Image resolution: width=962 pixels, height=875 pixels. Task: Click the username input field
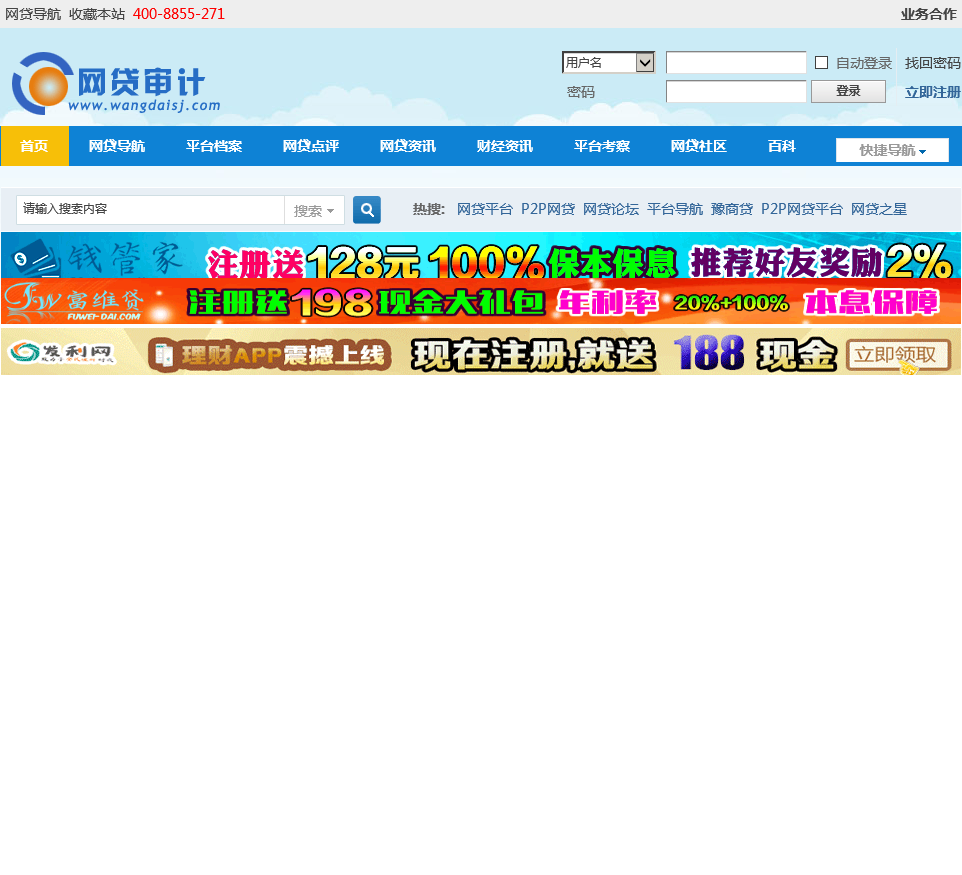(x=736, y=62)
